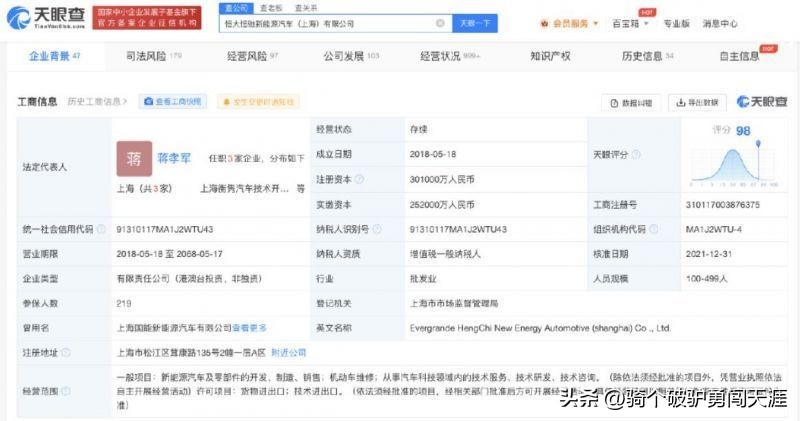Screen dimensions: 800x421
Task: Open the 企业背景 tab
Action: coord(54,56)
